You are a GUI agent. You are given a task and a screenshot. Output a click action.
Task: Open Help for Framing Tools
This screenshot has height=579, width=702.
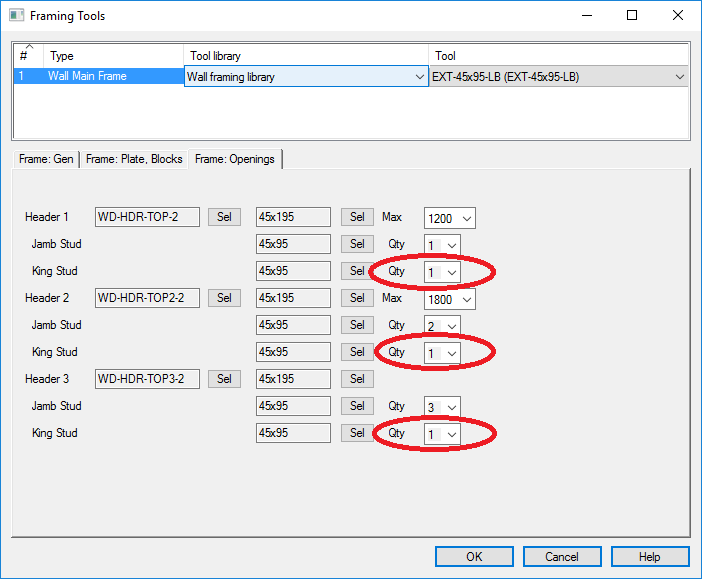click(650, 556)
